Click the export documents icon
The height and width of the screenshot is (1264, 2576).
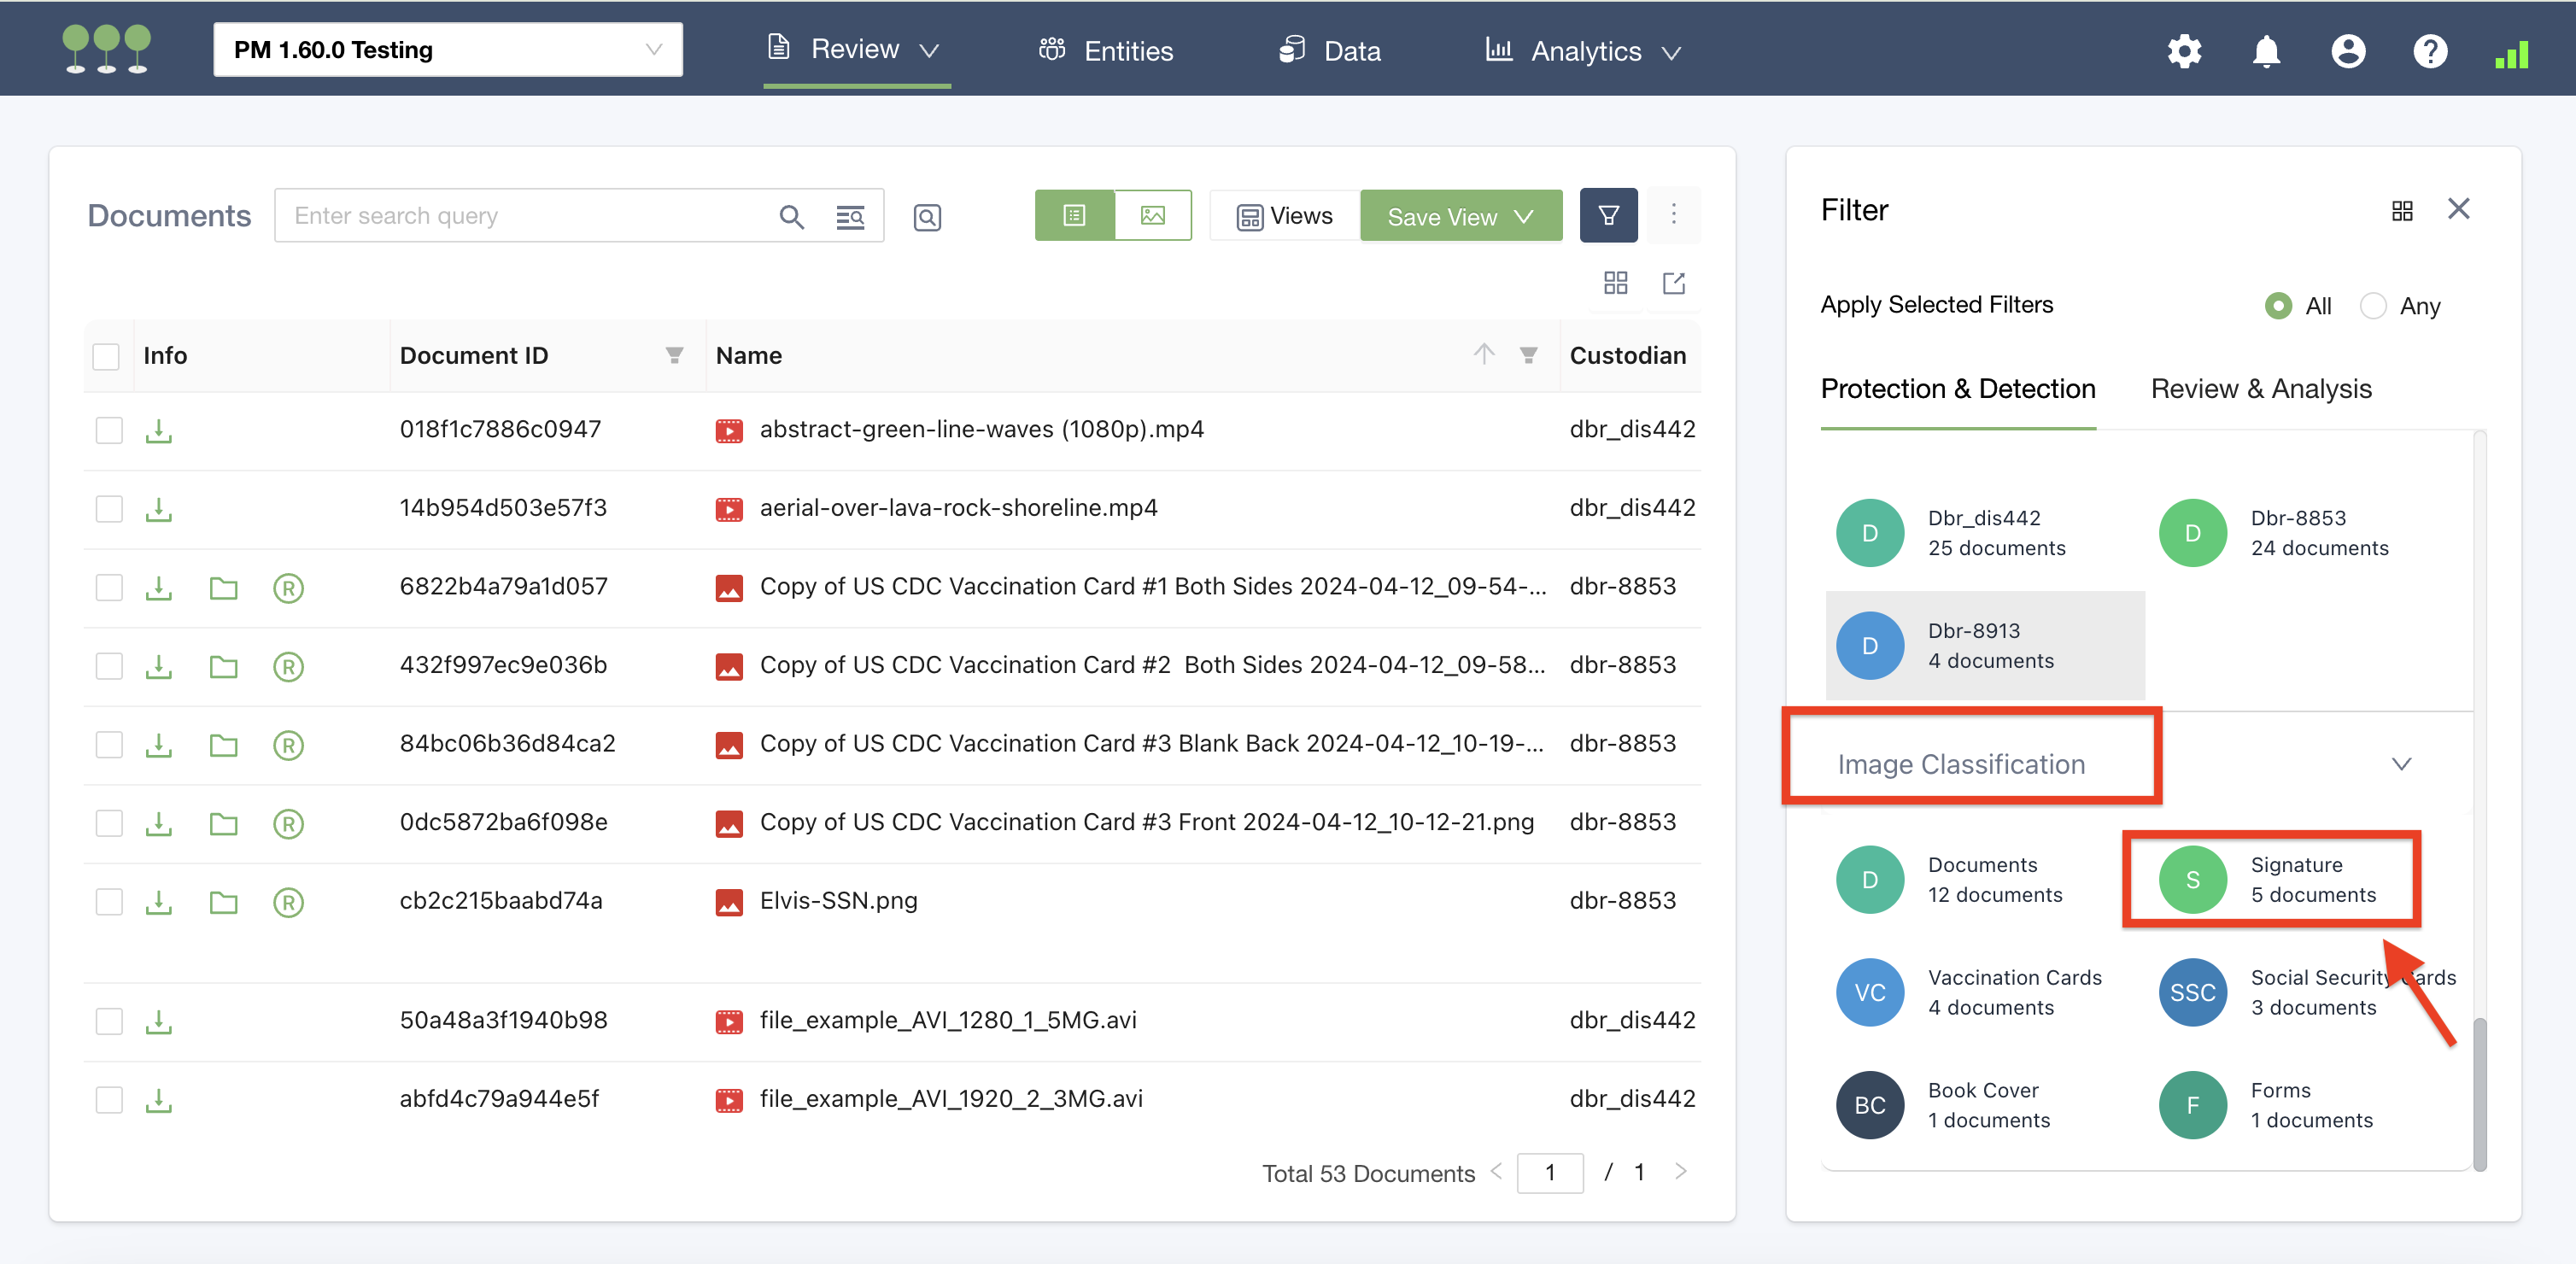pos(1673,283)
